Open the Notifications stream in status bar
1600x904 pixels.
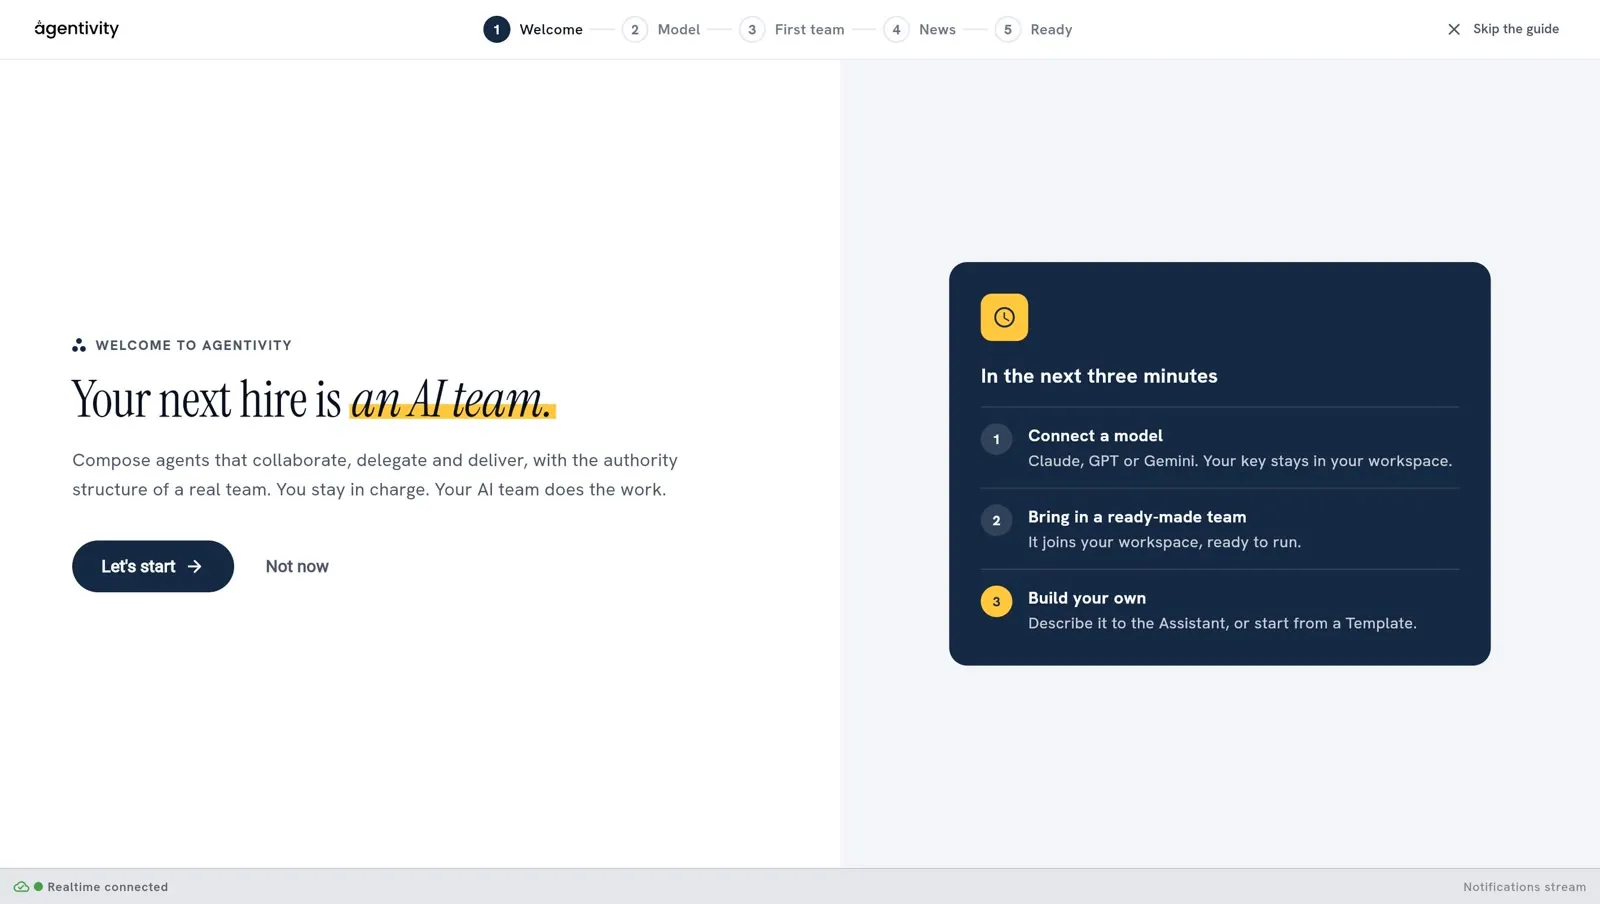tap(1524, 887)
